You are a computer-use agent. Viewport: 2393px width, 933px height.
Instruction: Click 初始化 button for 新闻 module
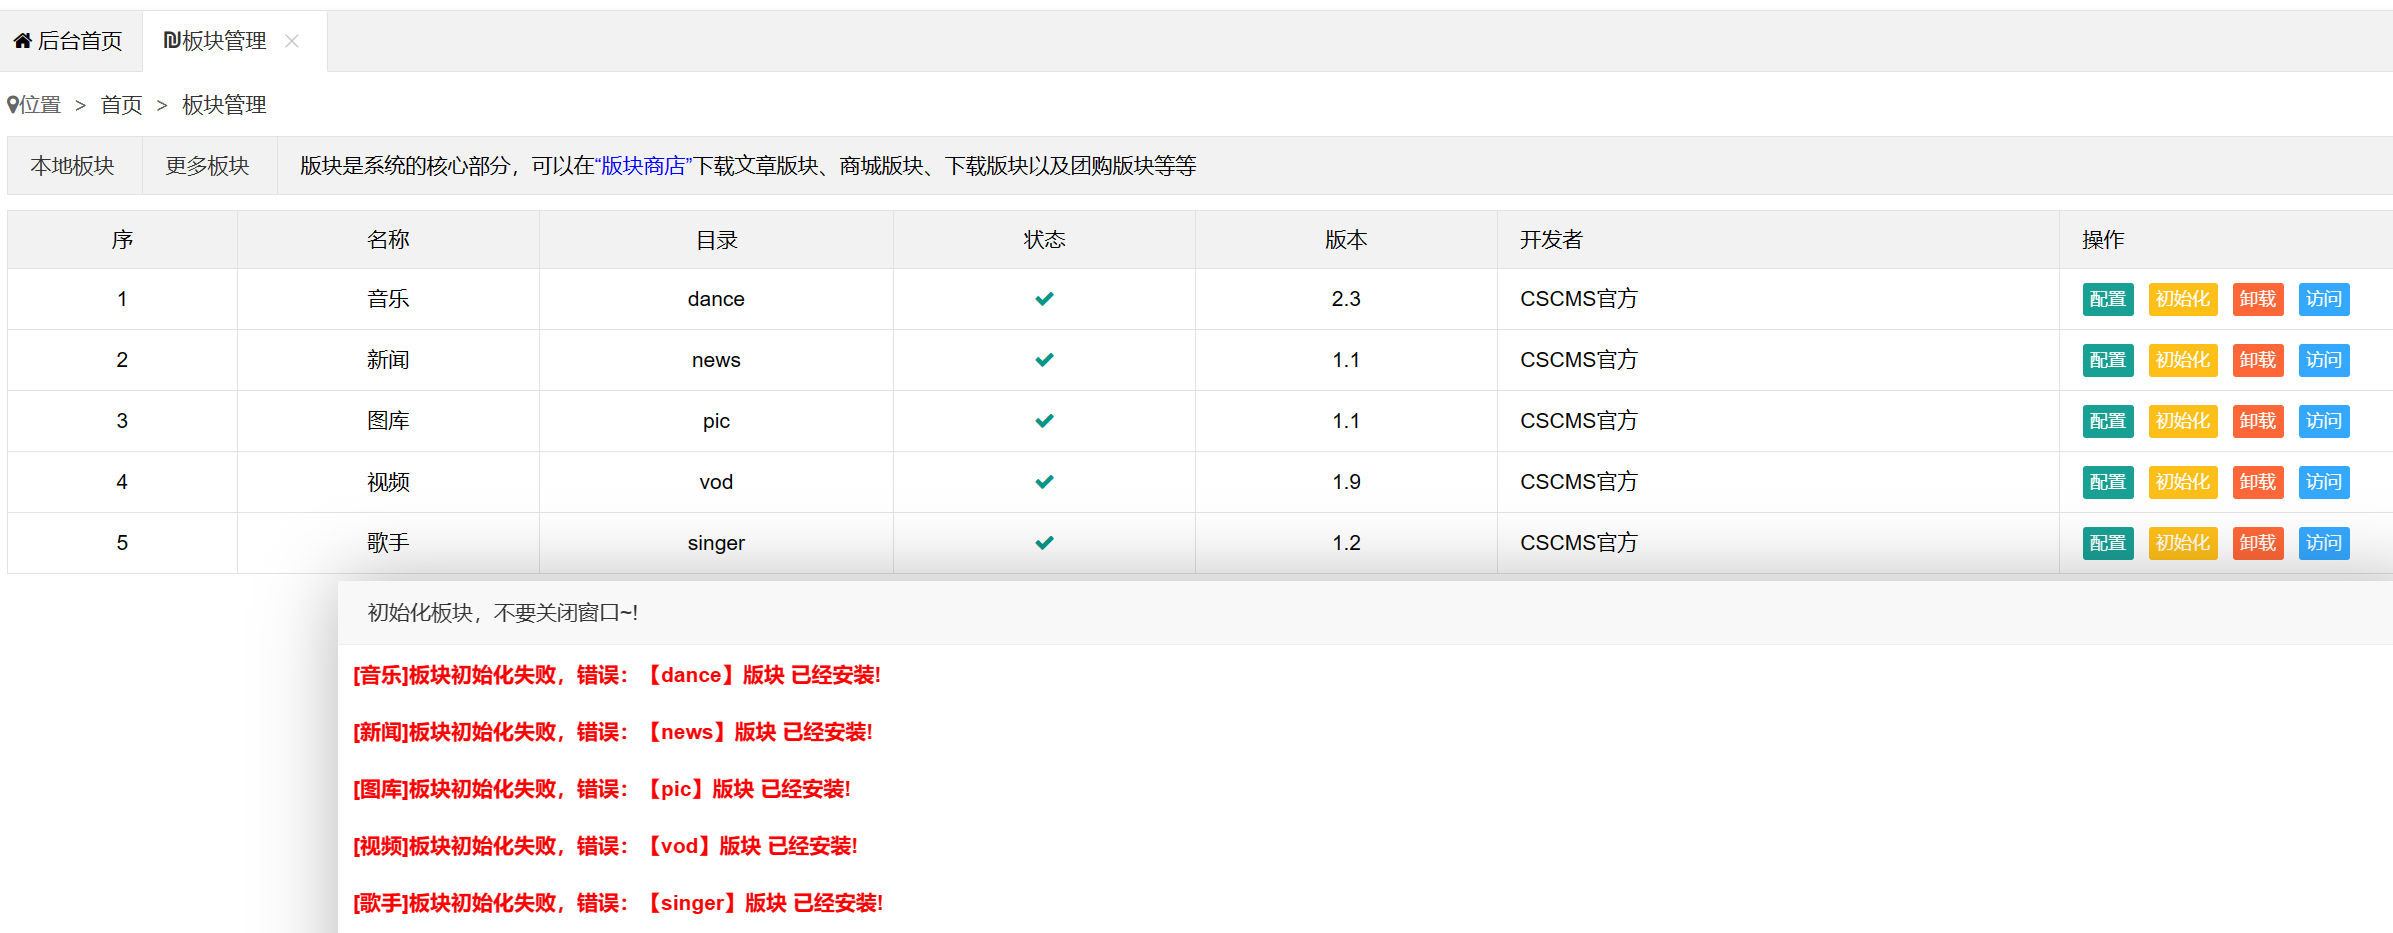(2182, 360)
